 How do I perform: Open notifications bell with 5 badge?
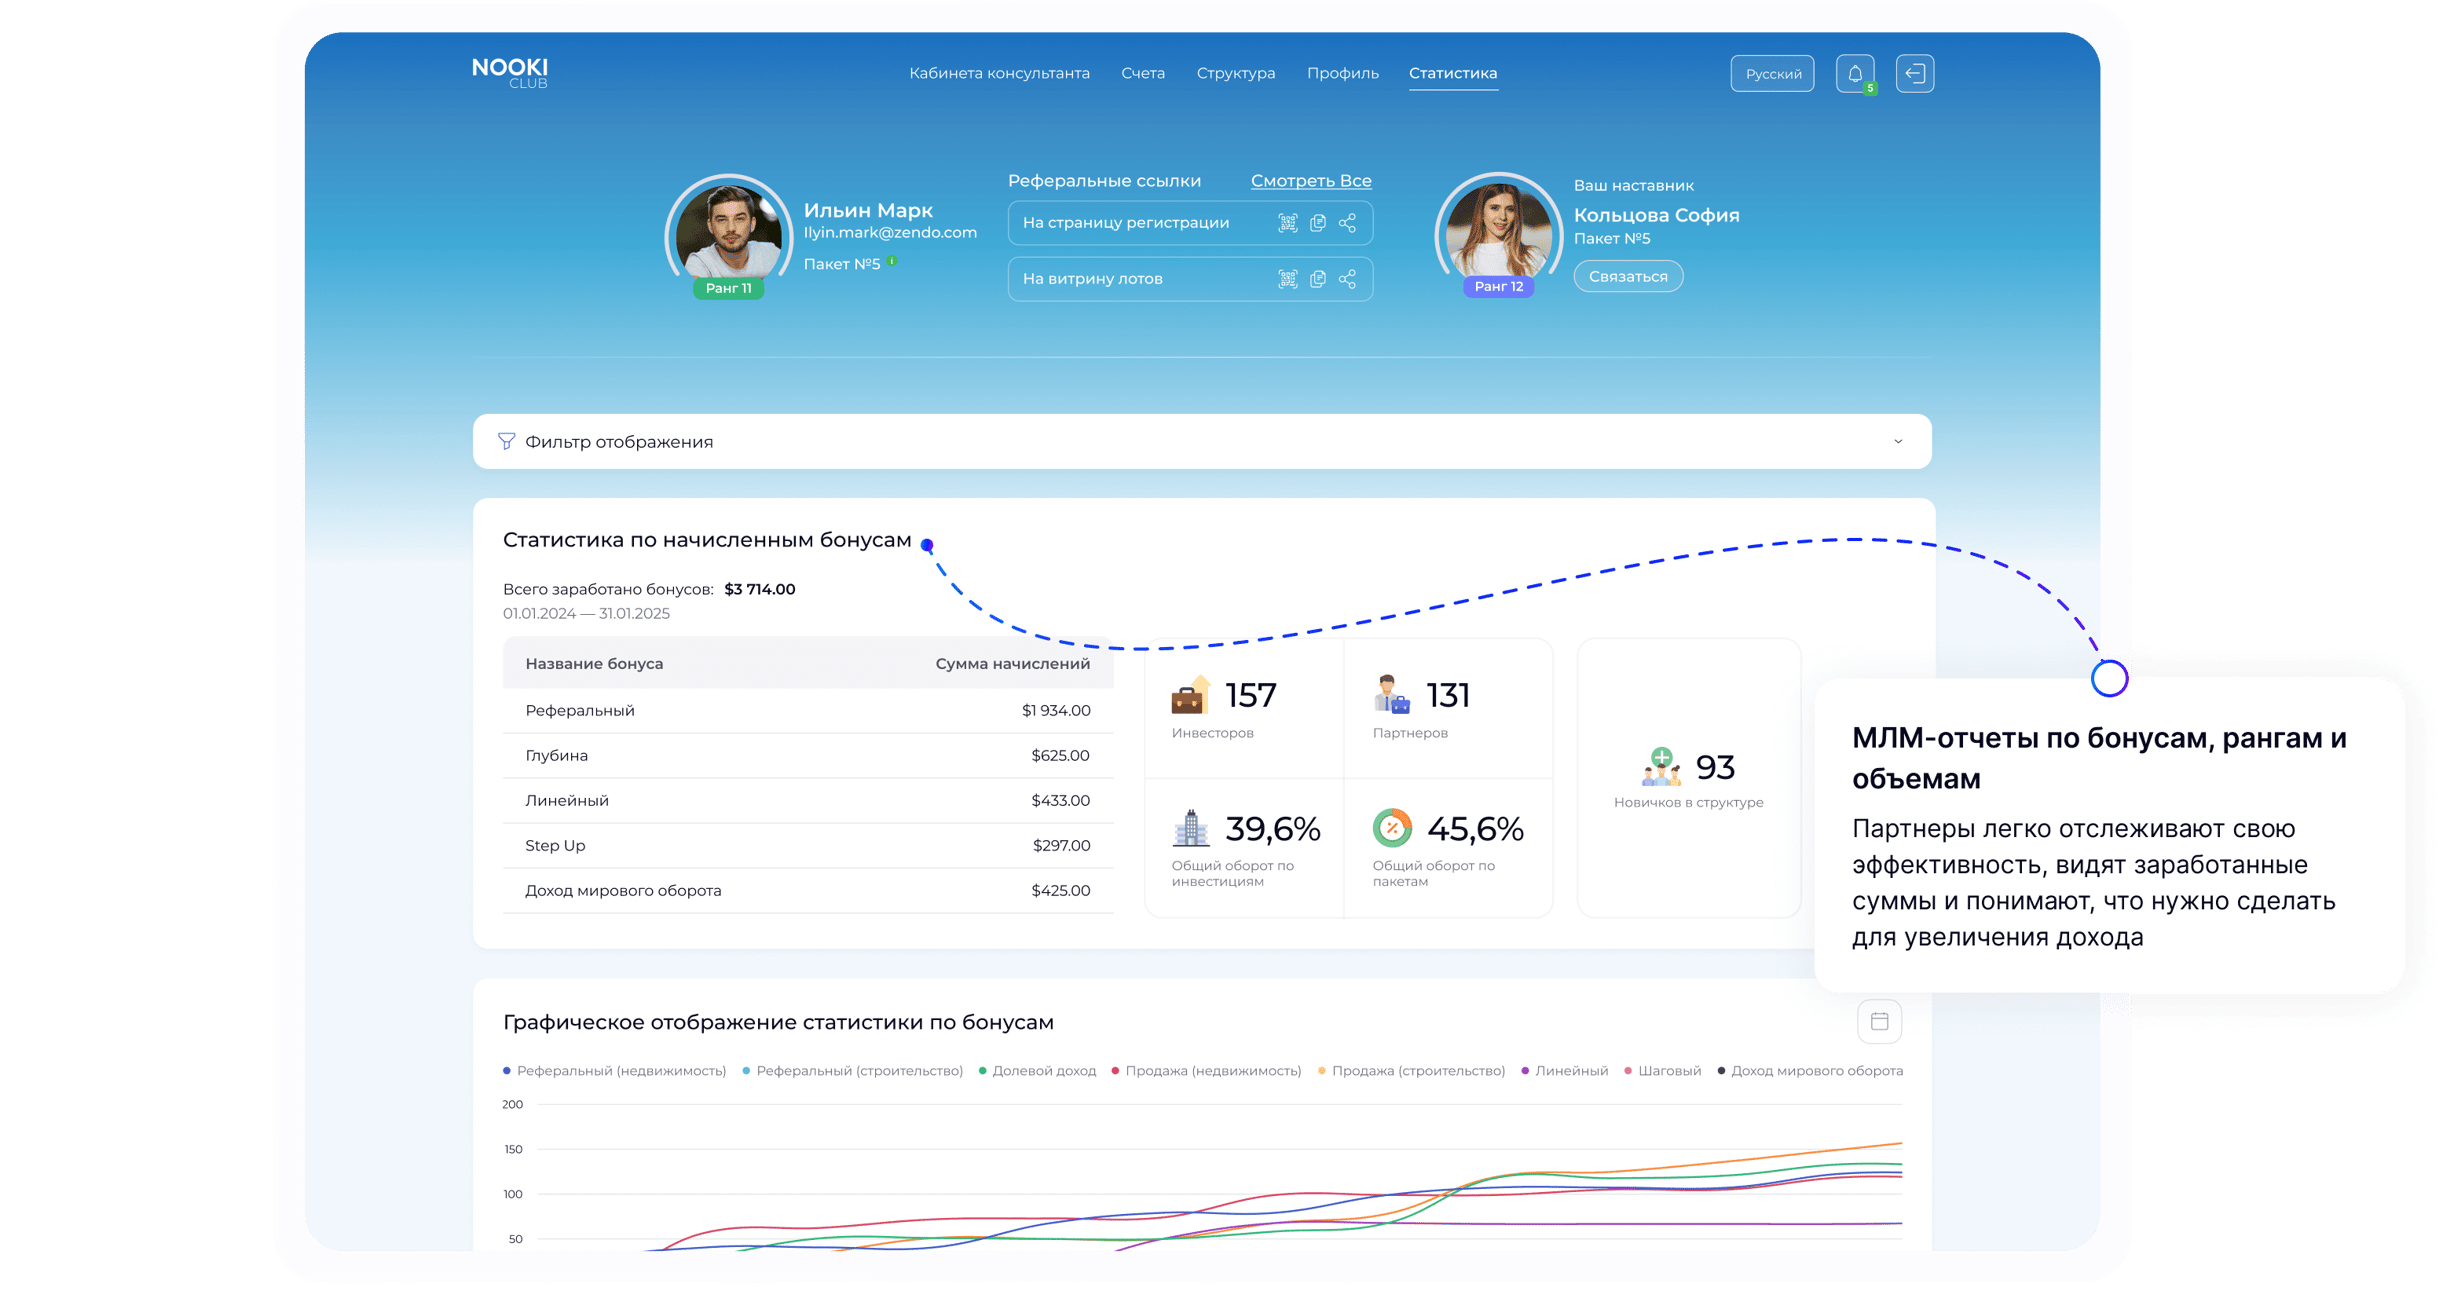pos(1855,74)
